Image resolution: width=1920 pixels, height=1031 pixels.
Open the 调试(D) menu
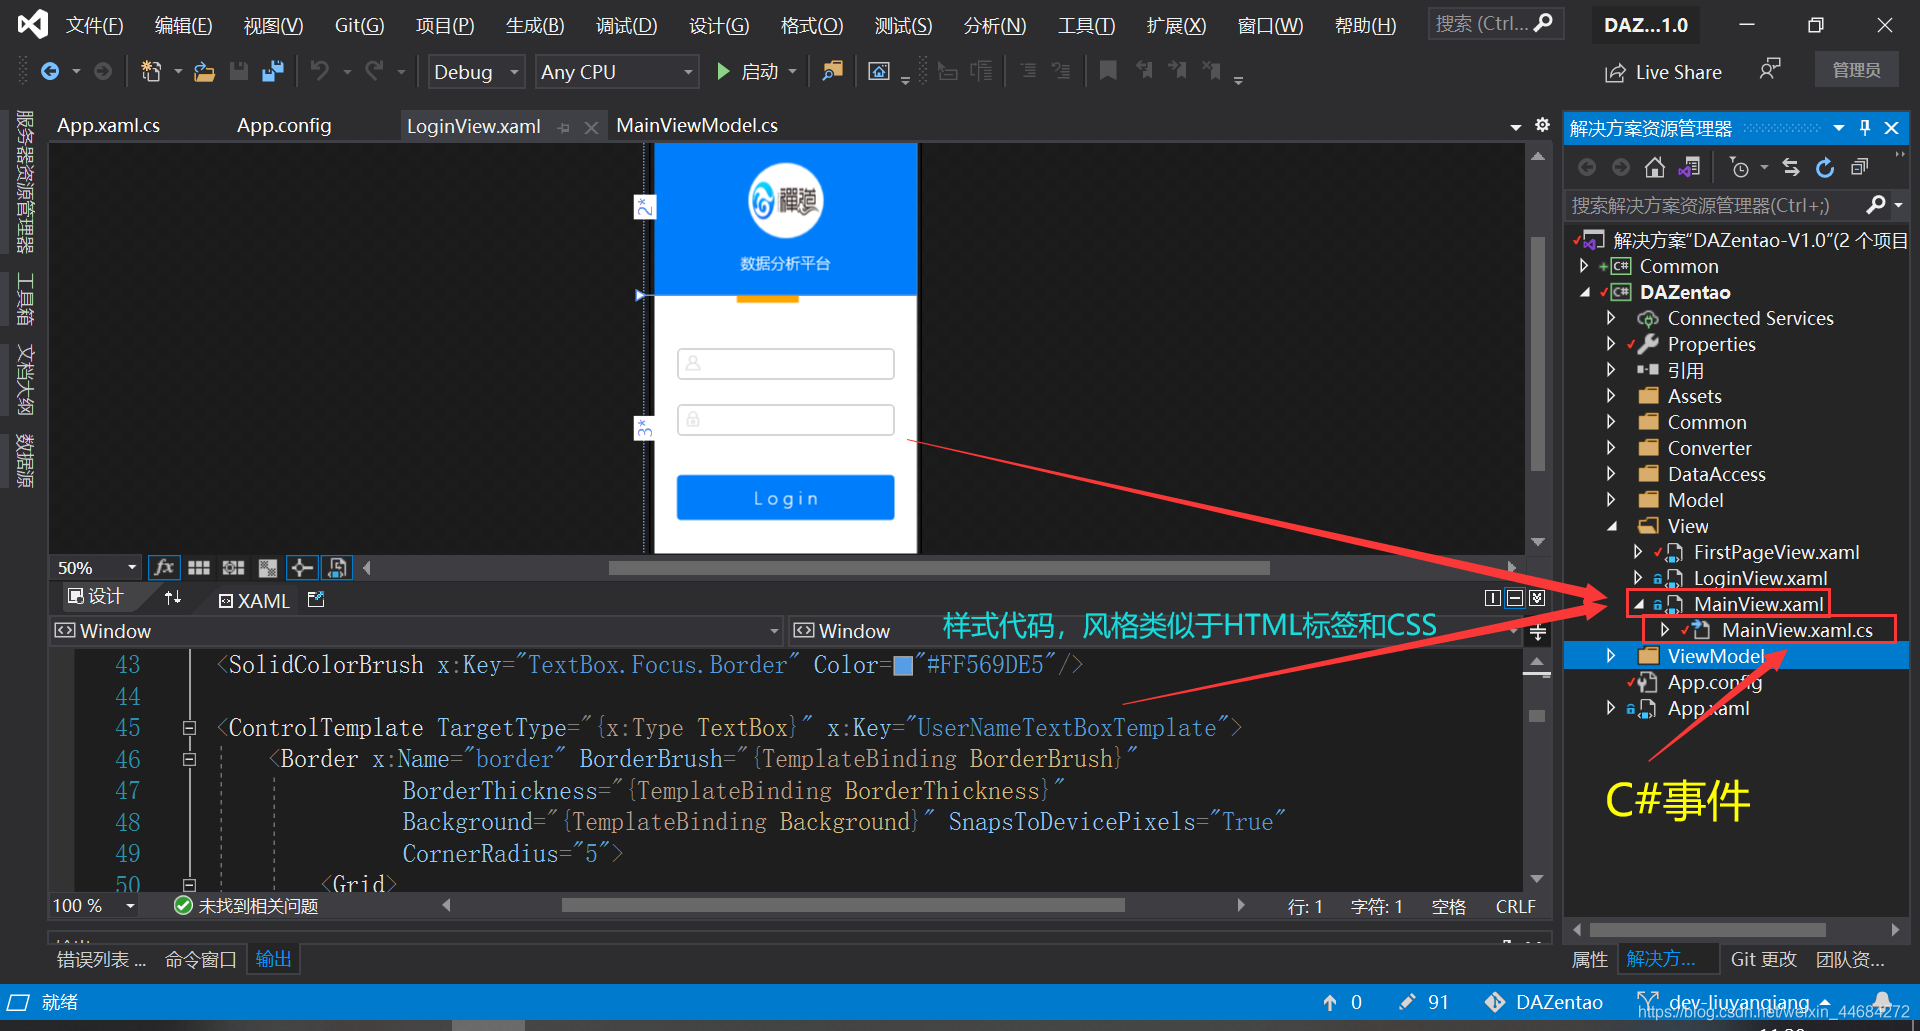[x=627, y=25]
